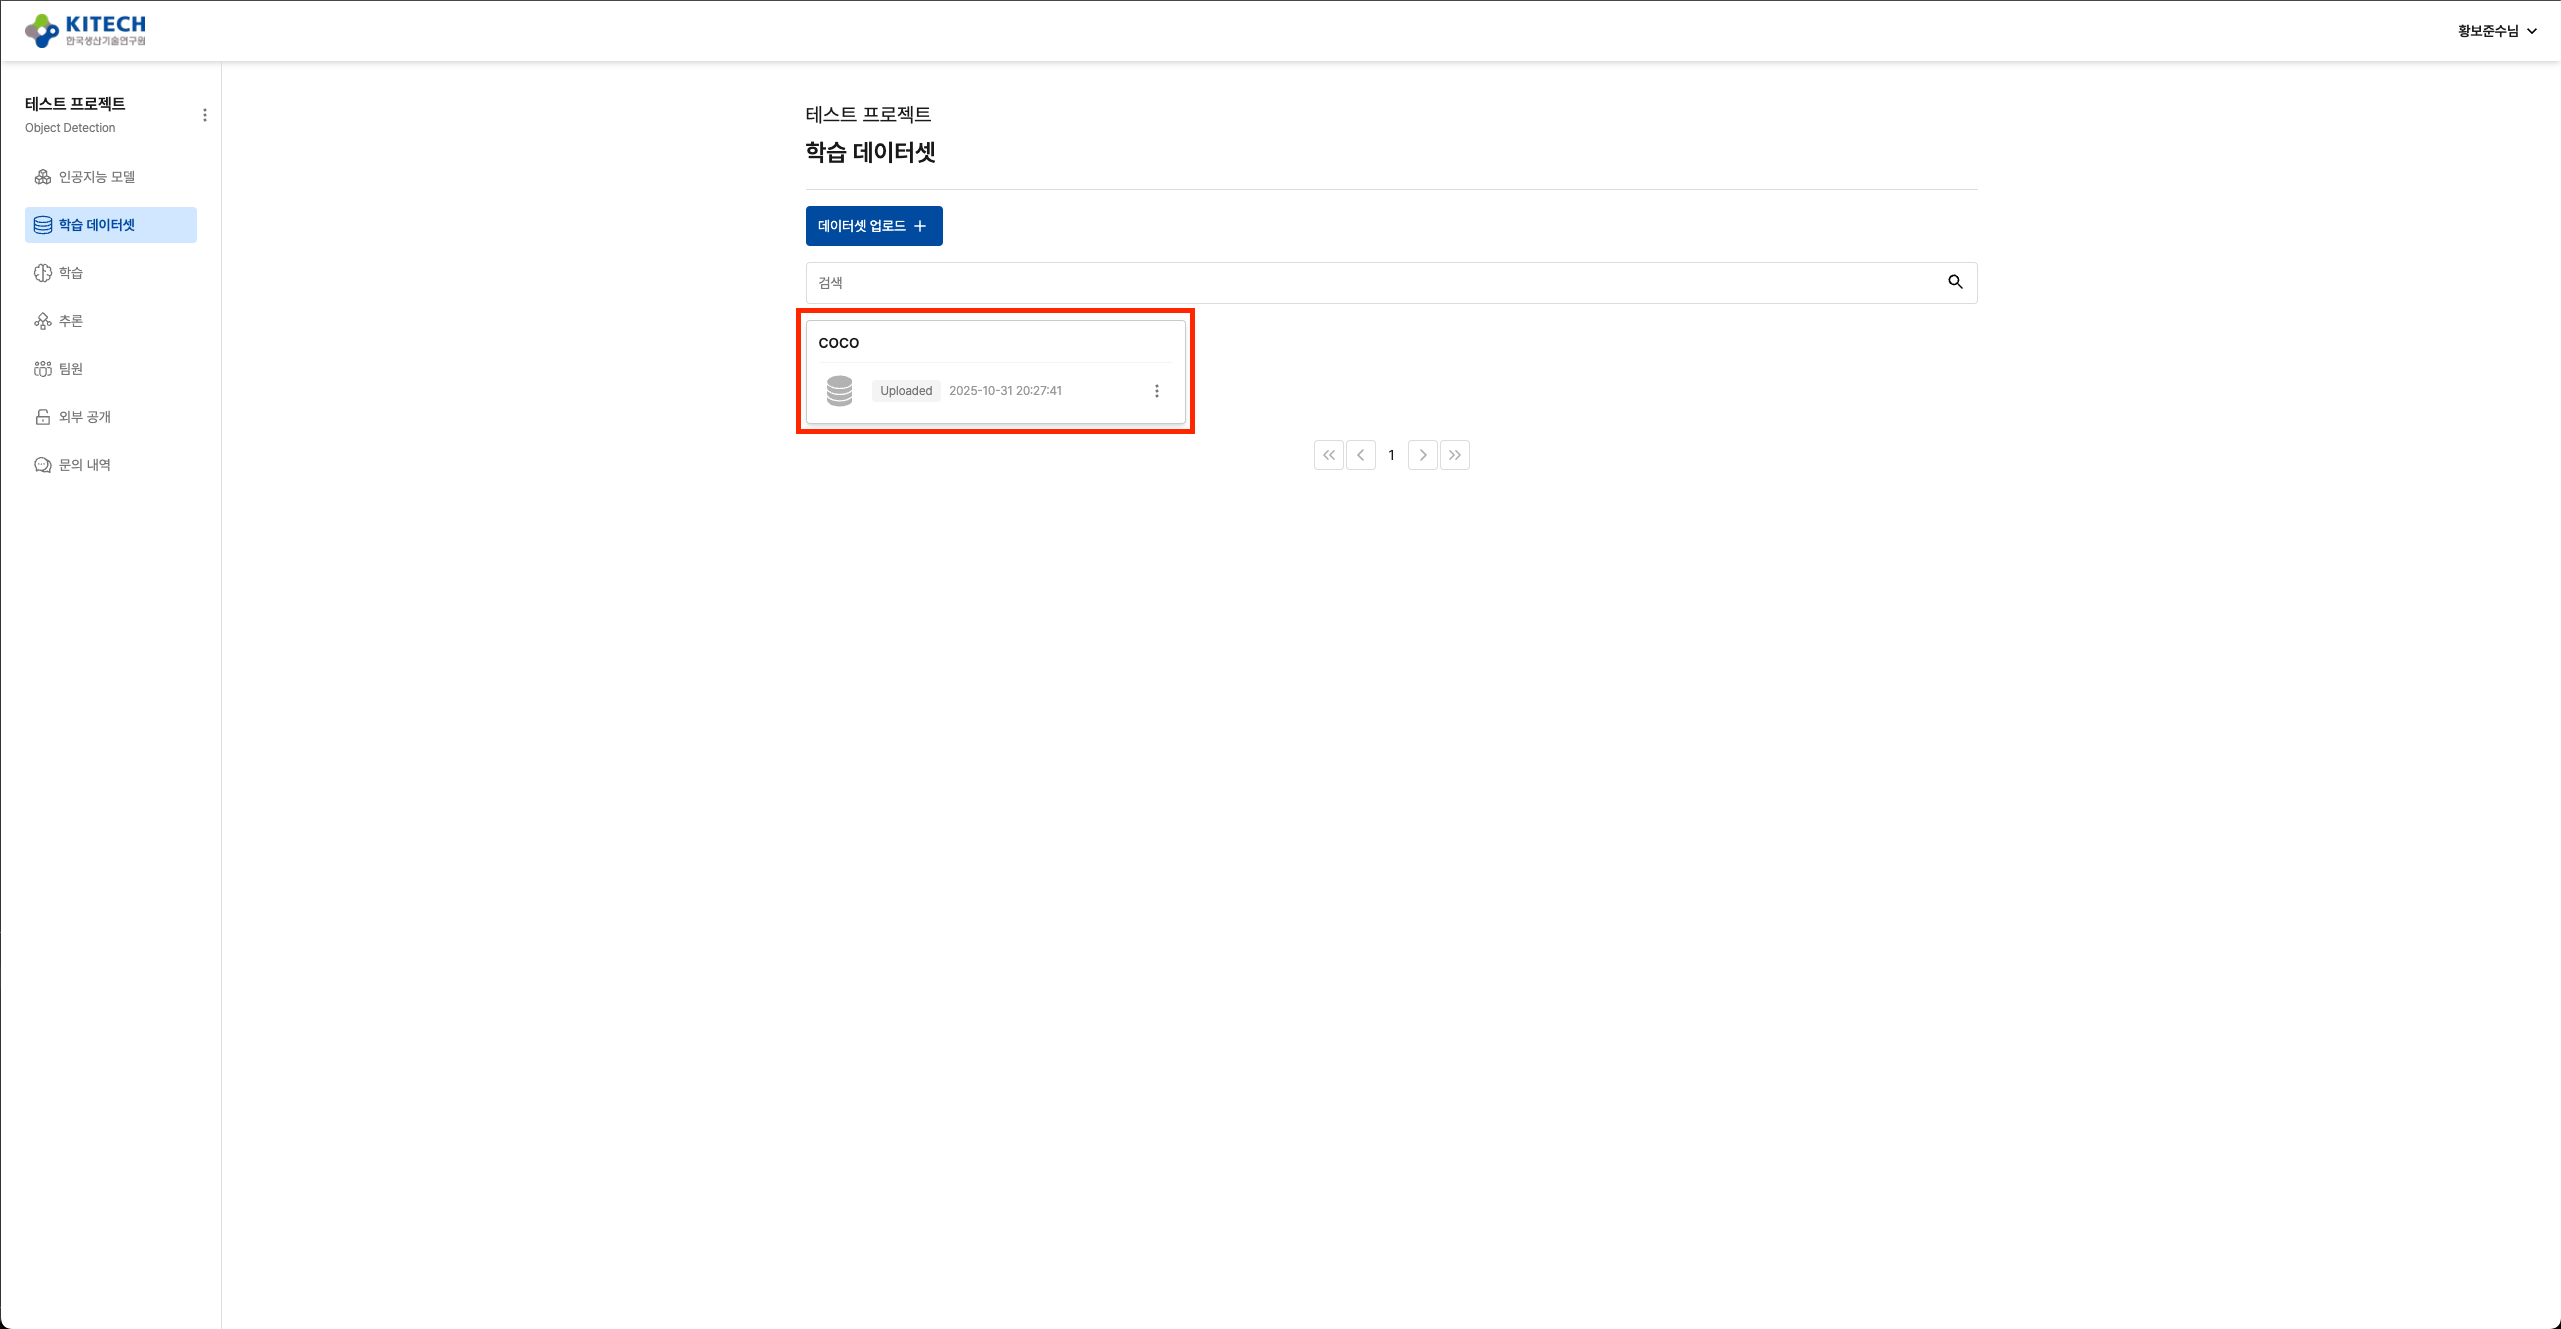Click the magnifier search icon
The width and height of the screenshot is (2561, 1329).
coord(1955,282)
